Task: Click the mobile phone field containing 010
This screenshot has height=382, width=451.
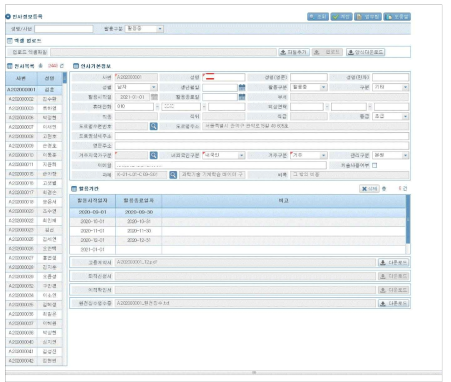Action: click(x=134, y=107)
